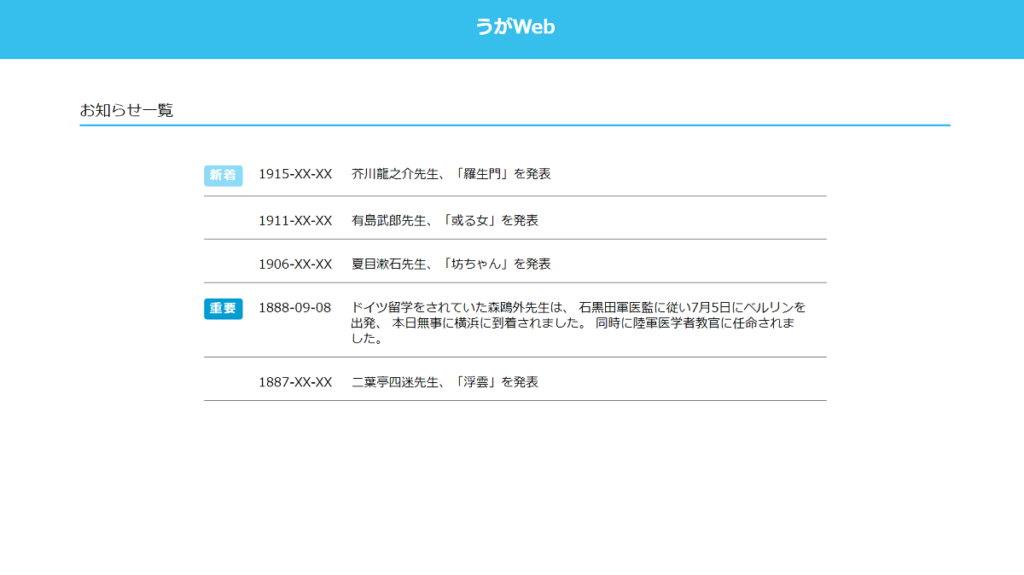Click the 1906-XX-XX date
Viewport: 1024px width, 575px height.
click(295, 264)
